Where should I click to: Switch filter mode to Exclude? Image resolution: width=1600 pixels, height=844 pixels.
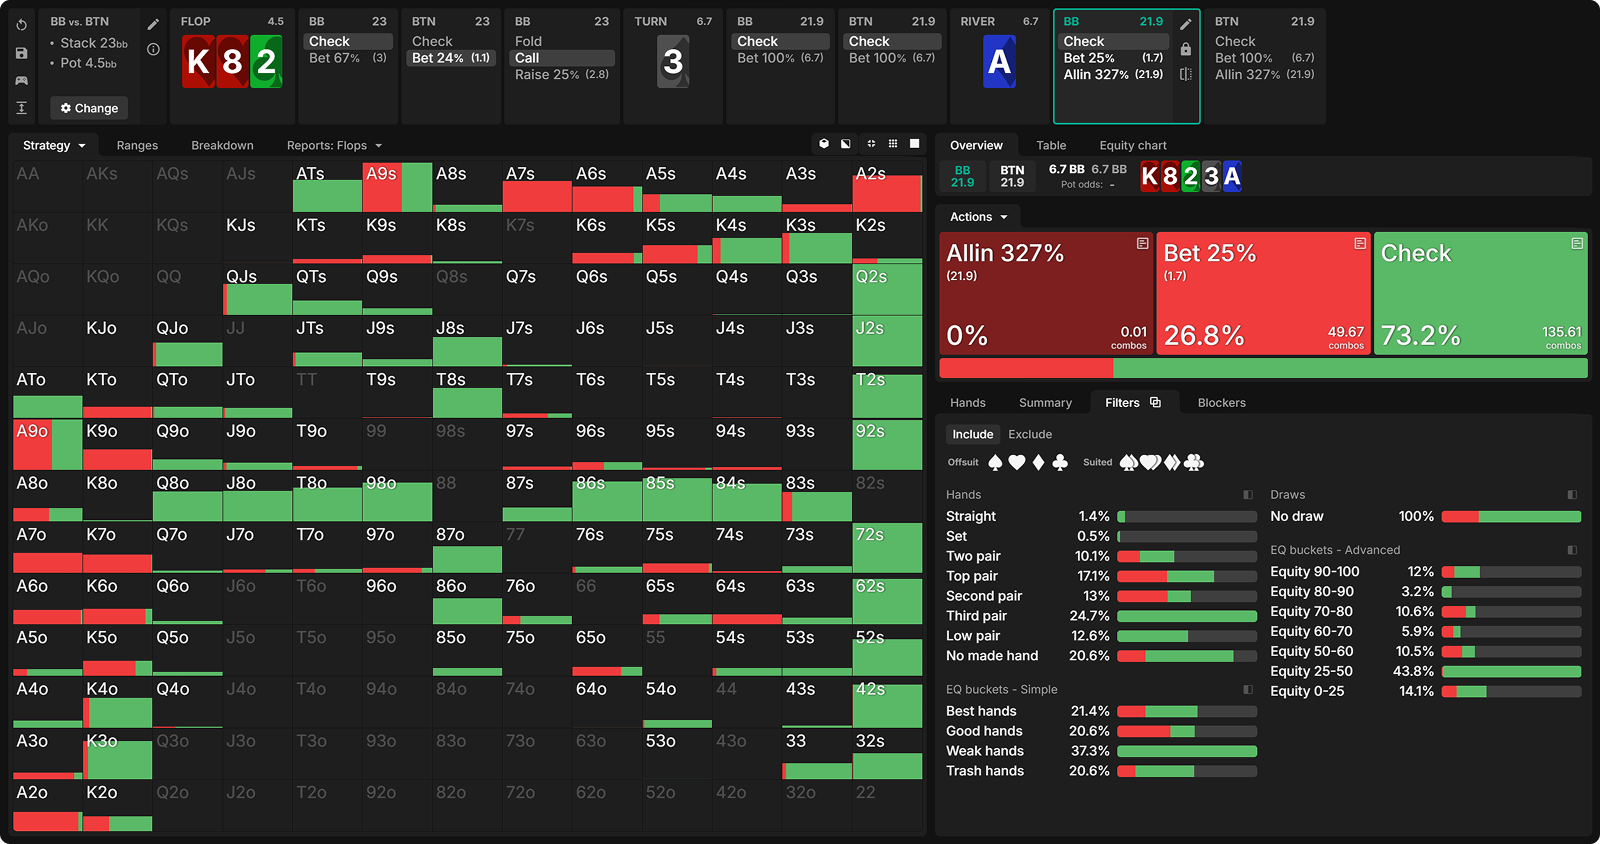(x=1029, y=434)
